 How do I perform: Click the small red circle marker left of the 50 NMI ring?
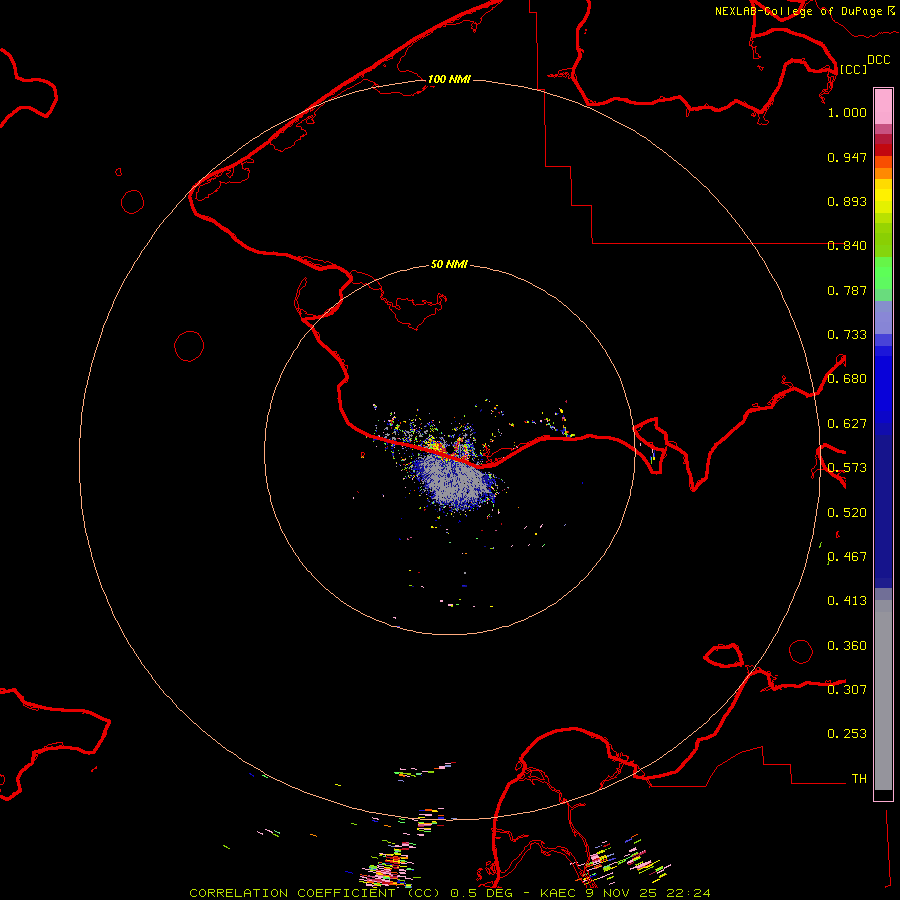[189, 346]
